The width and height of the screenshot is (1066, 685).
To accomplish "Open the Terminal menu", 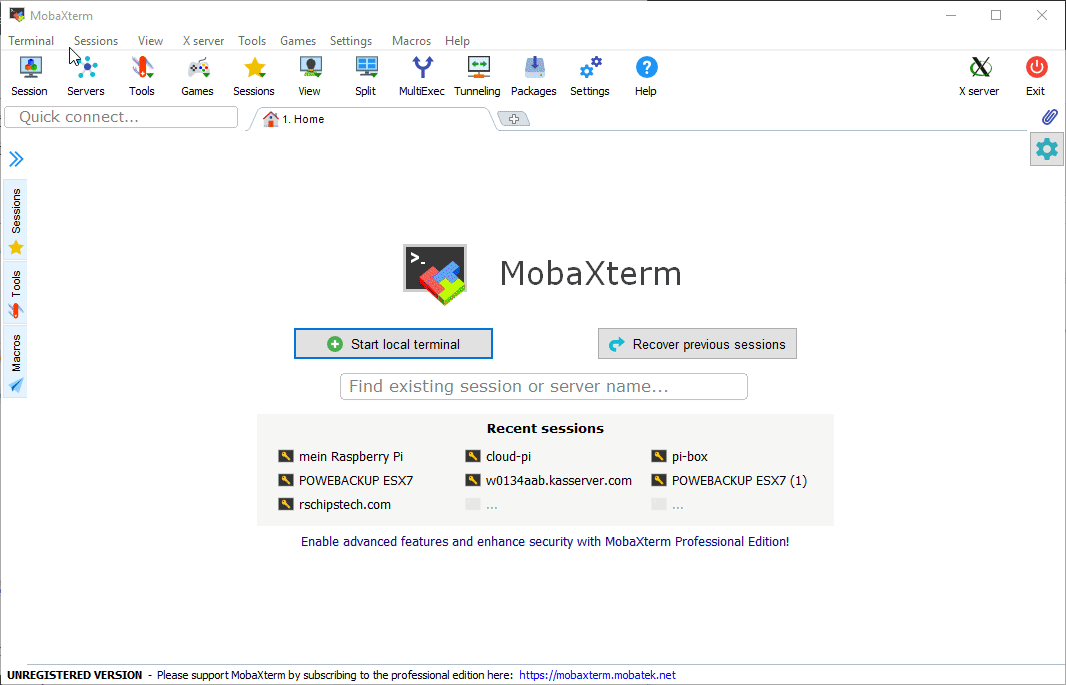I will pyautogui.click(x=31, y=41).
